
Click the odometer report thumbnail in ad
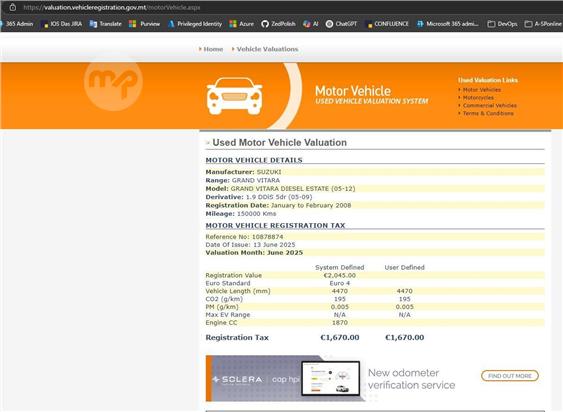tap(330, 378)
